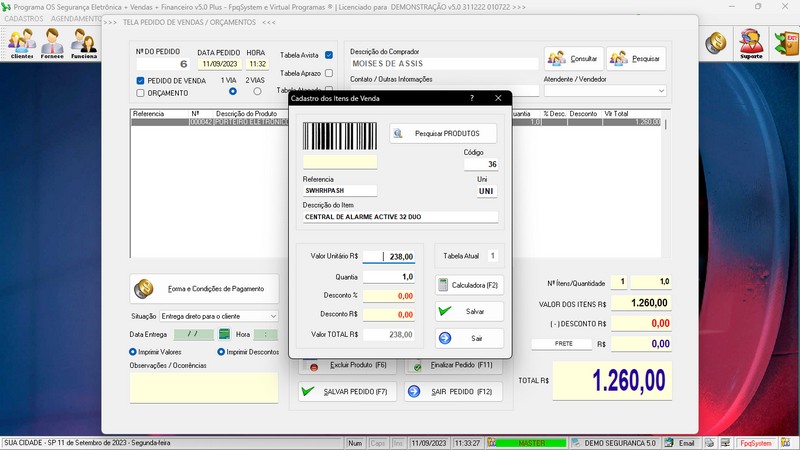
Task: Expand the Atendente / Vendedor dropdown
Action: tap(661, 91)
